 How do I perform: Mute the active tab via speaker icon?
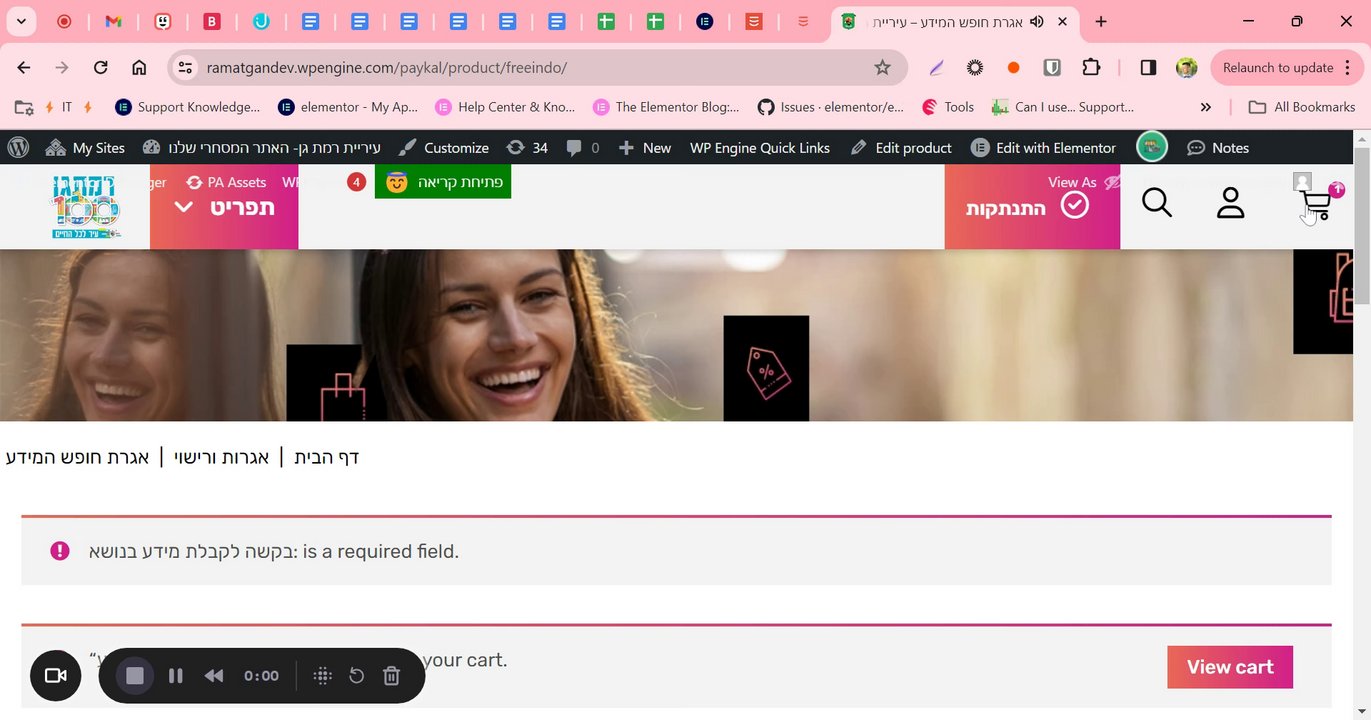1037,21
